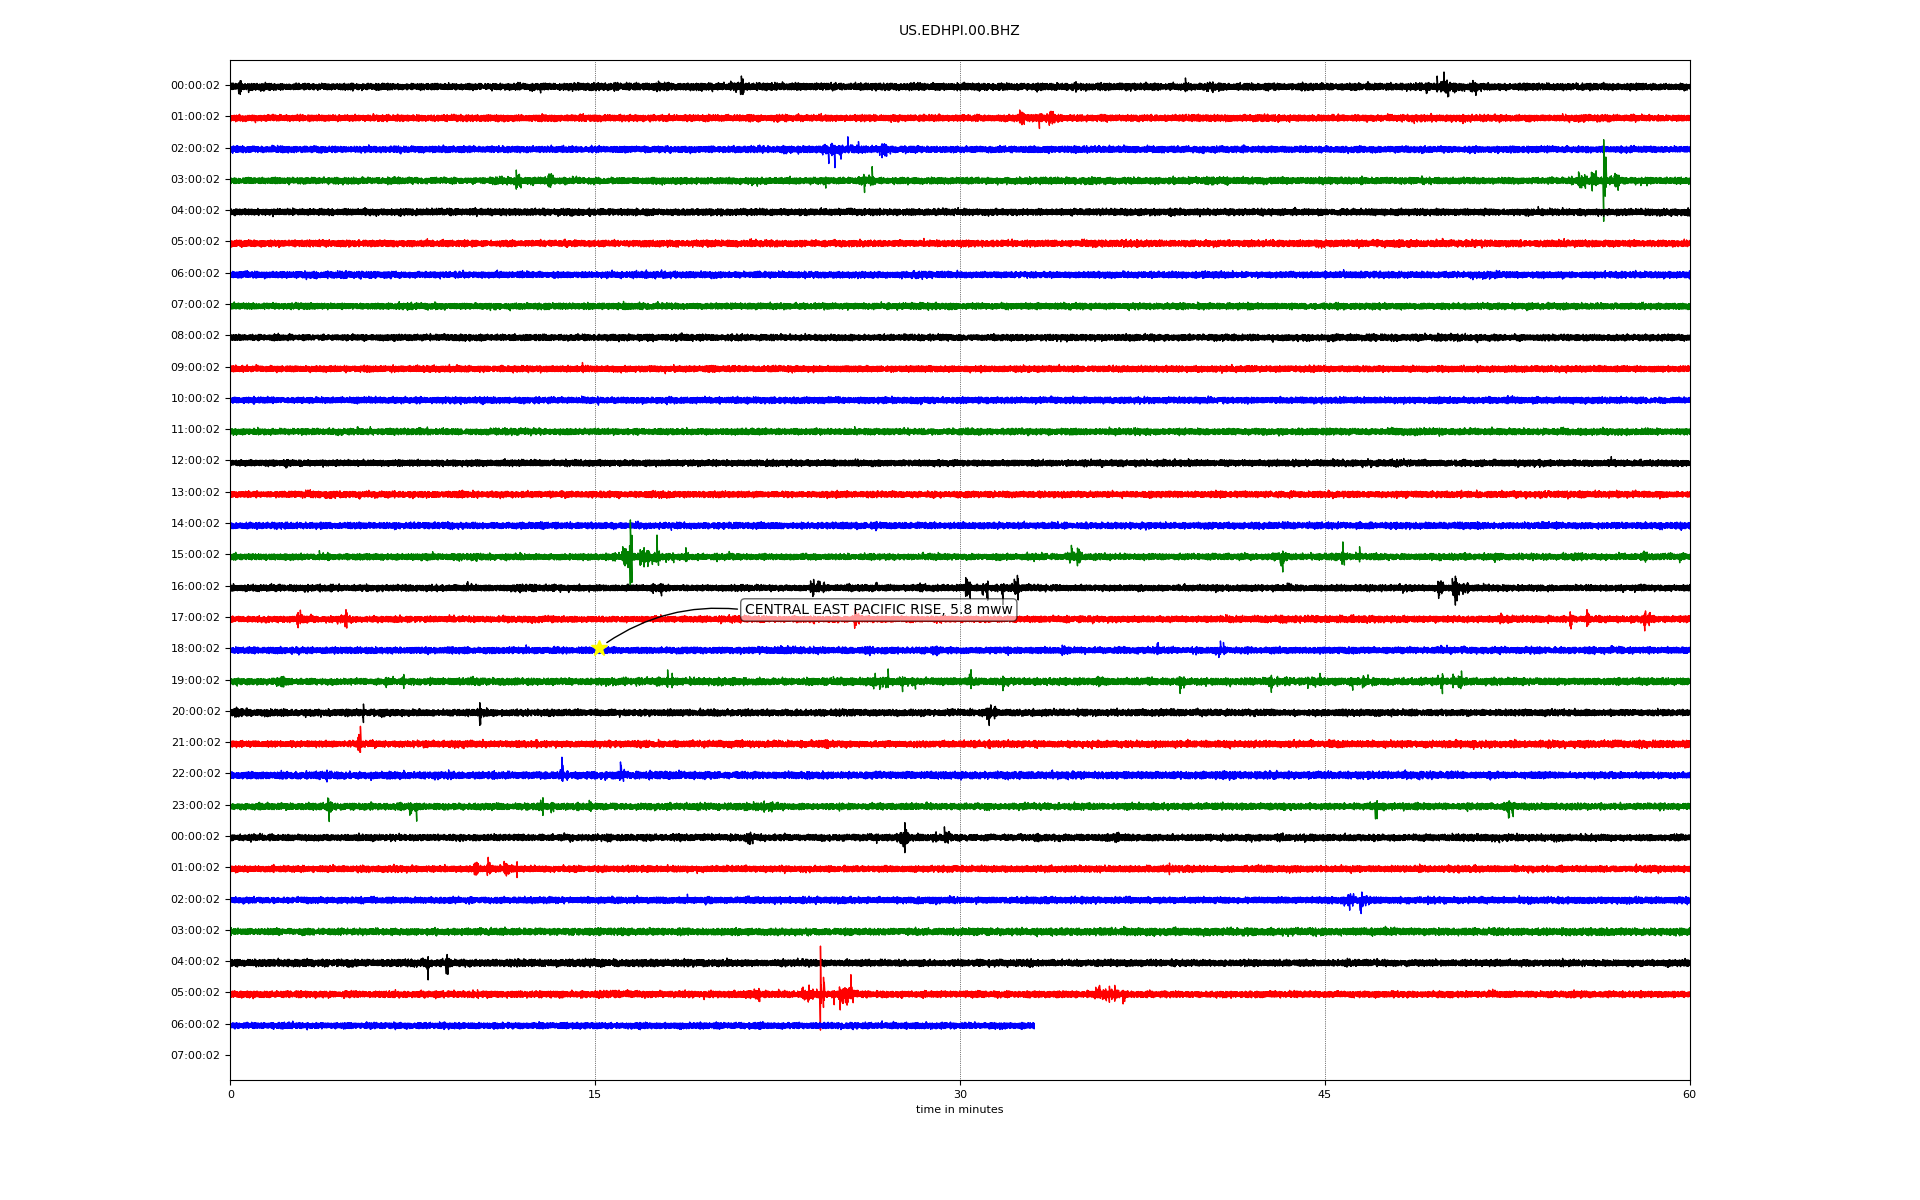This screenshot has width=1920, height=1200.
Task: Click the 23:00:02 row time label
Action: [195, 805]
